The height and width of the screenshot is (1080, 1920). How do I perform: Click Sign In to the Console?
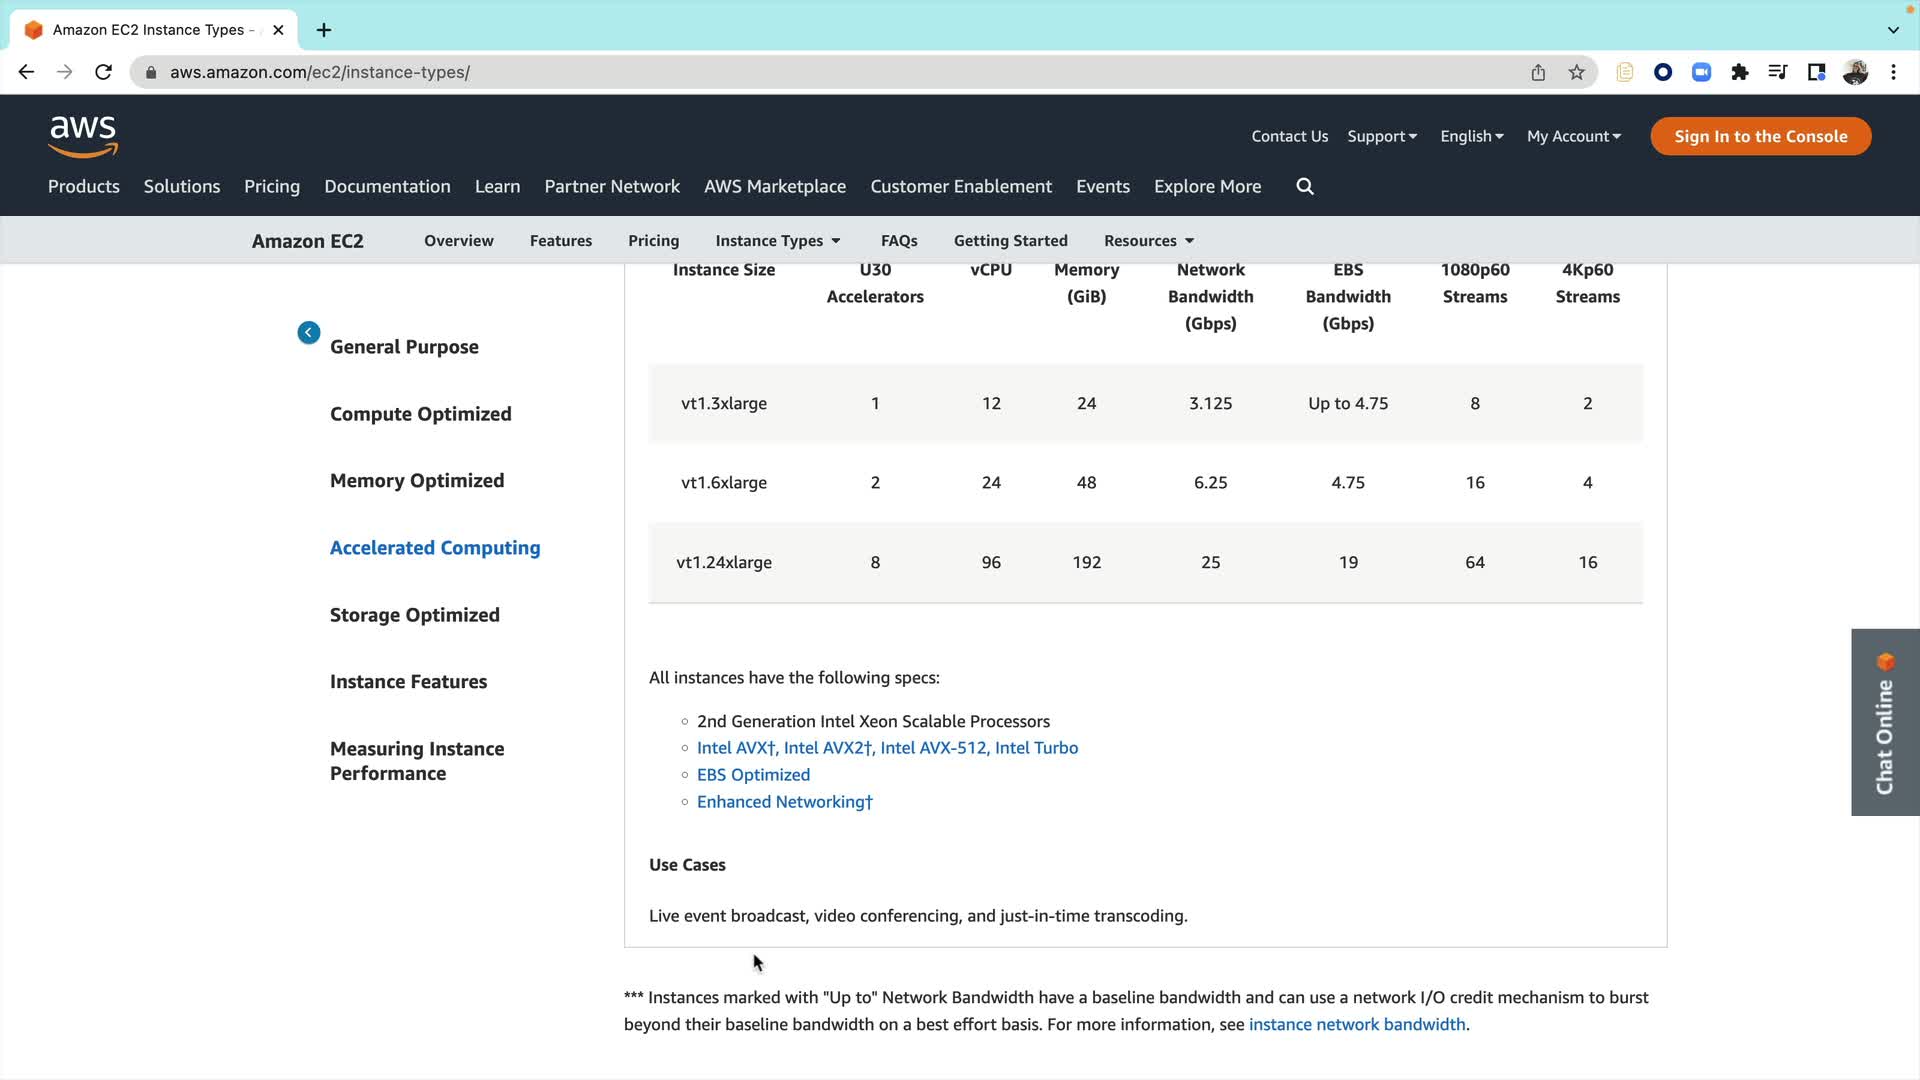[x=1760, y=136]
